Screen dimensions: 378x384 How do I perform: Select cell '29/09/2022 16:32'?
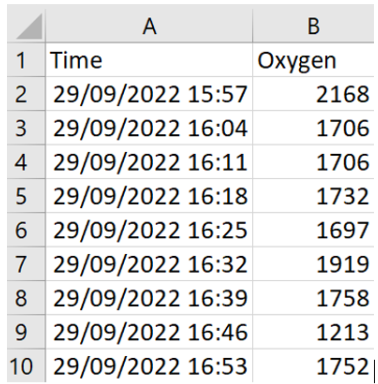[x=149, y=264]
